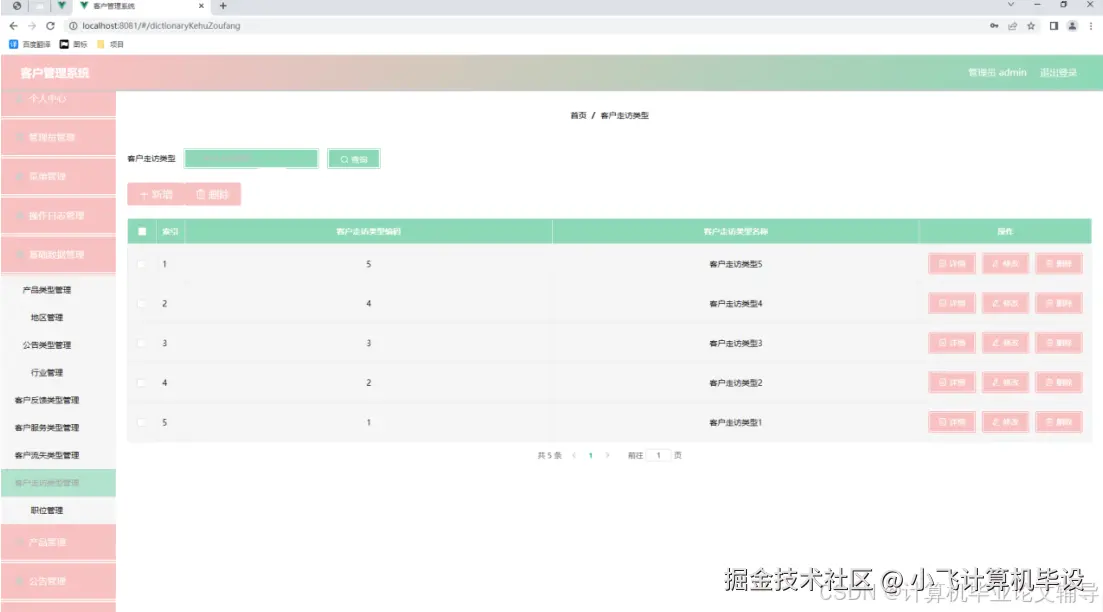
Task: Check the checkbox for row 1
Action: point(142,264)
